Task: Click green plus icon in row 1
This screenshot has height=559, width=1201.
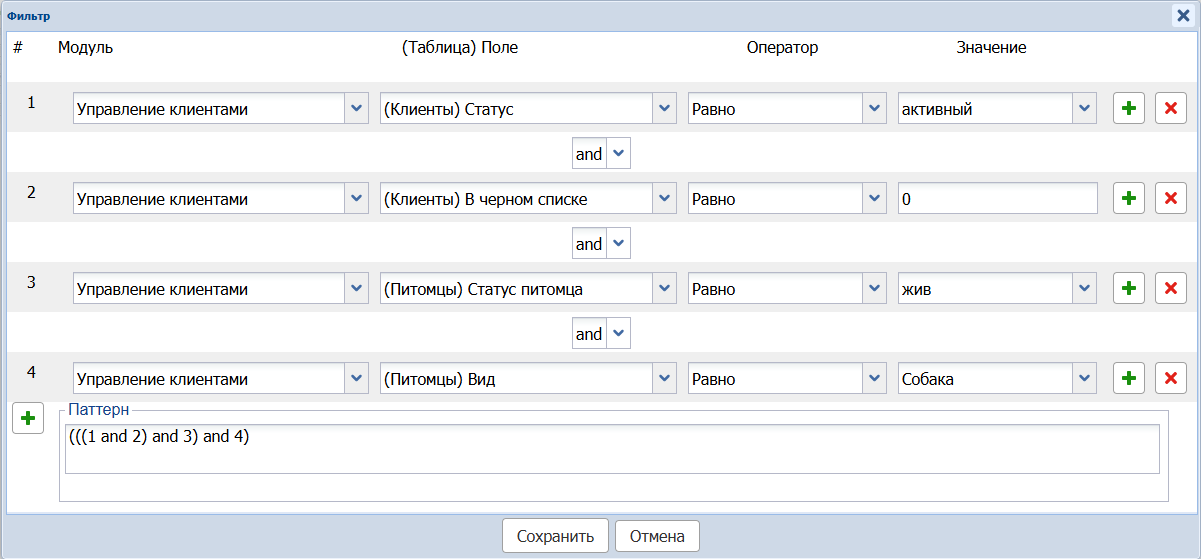Action: pos(1129,109)
